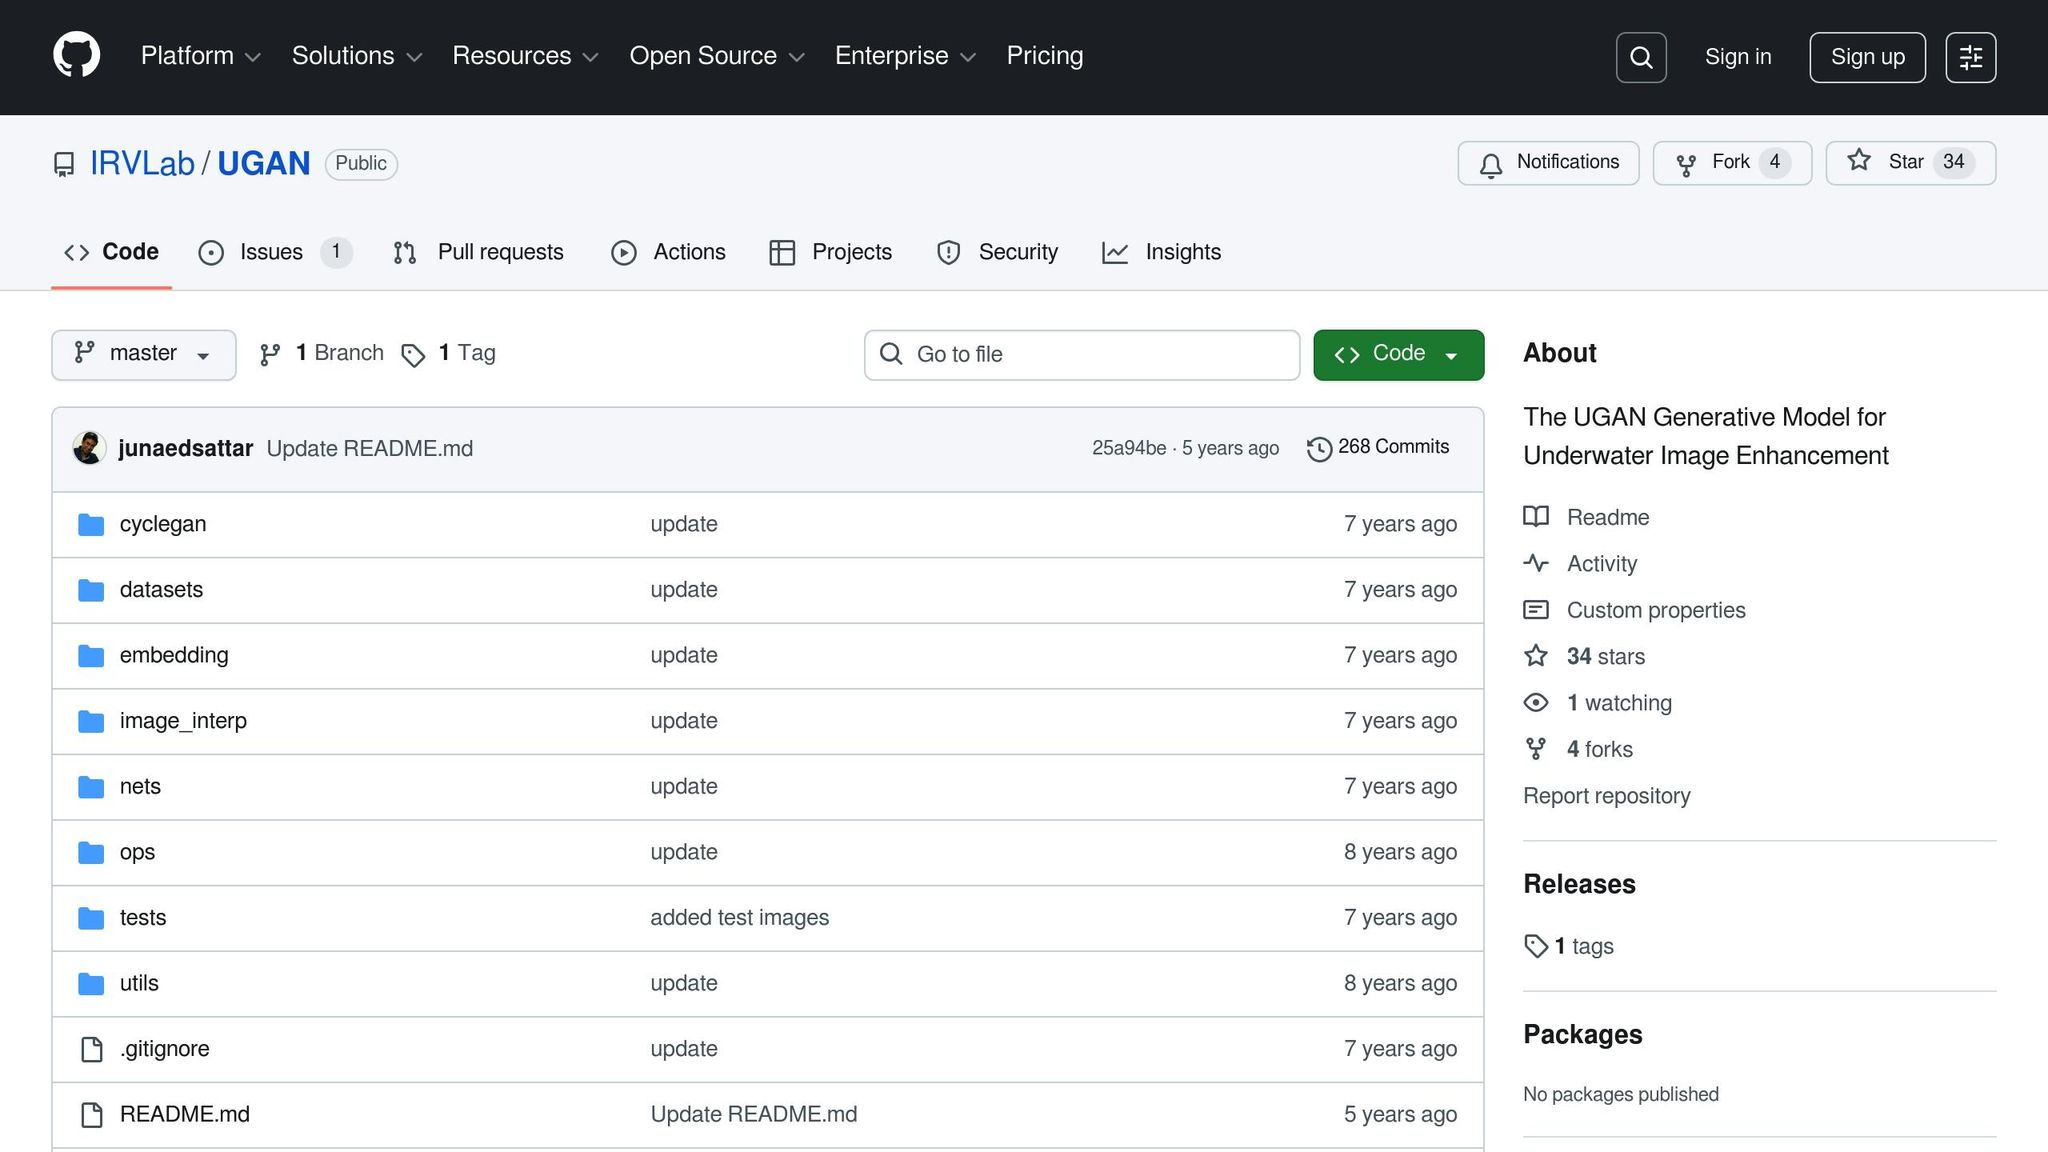The width and height of the screenshot is (2048, 1152).
Task: Click junaedsattar's avatar thumbnail
Action: [x=89, y=448]
